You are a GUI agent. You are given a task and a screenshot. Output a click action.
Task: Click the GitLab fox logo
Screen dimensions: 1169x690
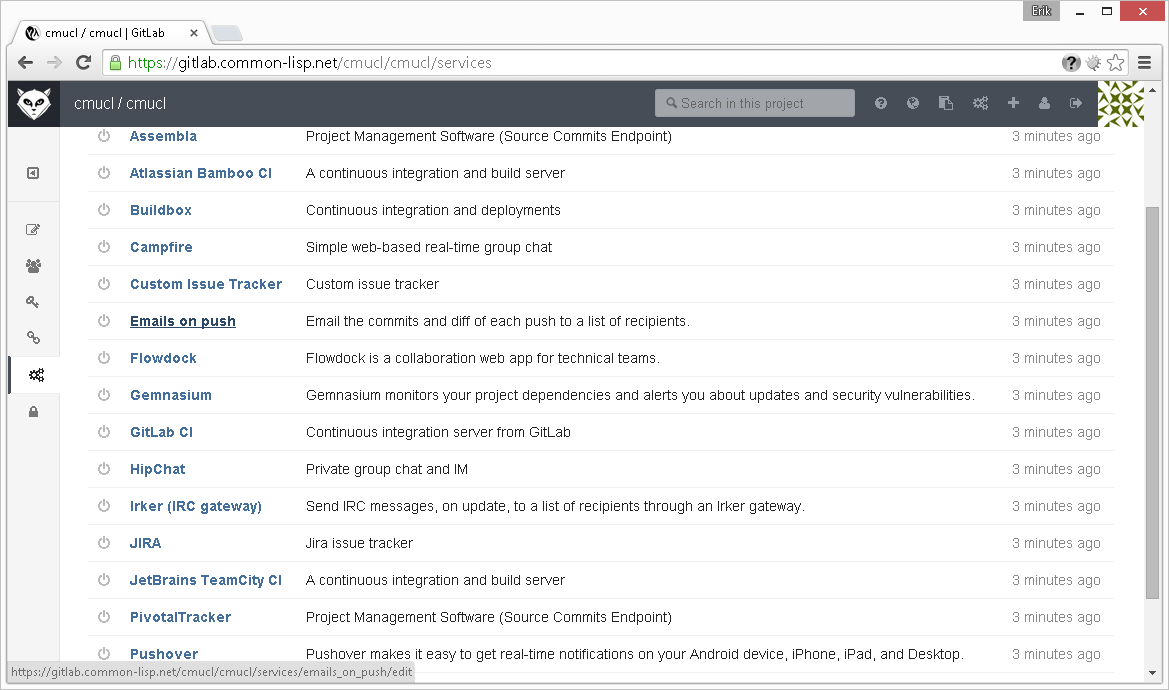click(34, 104)
